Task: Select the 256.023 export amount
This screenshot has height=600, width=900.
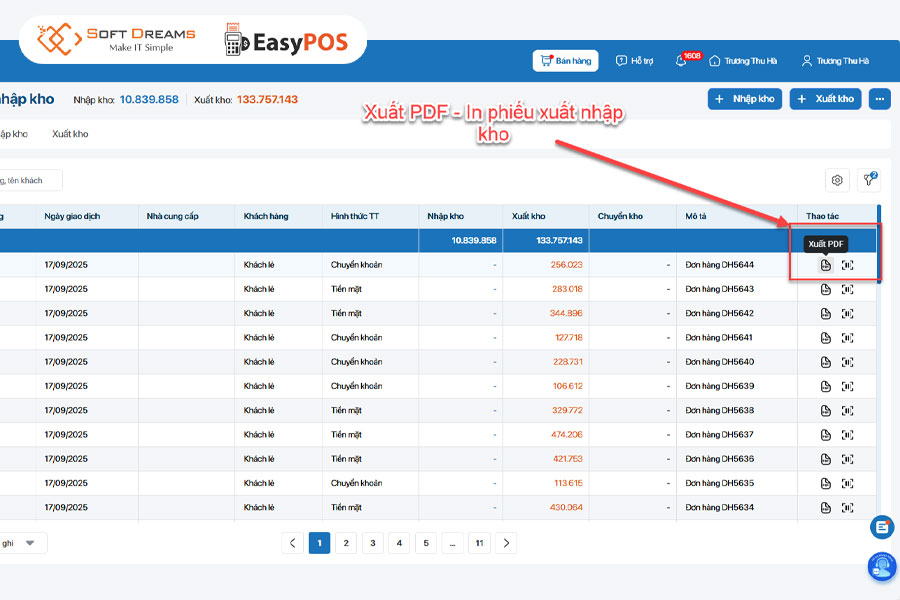Action: 566,265
